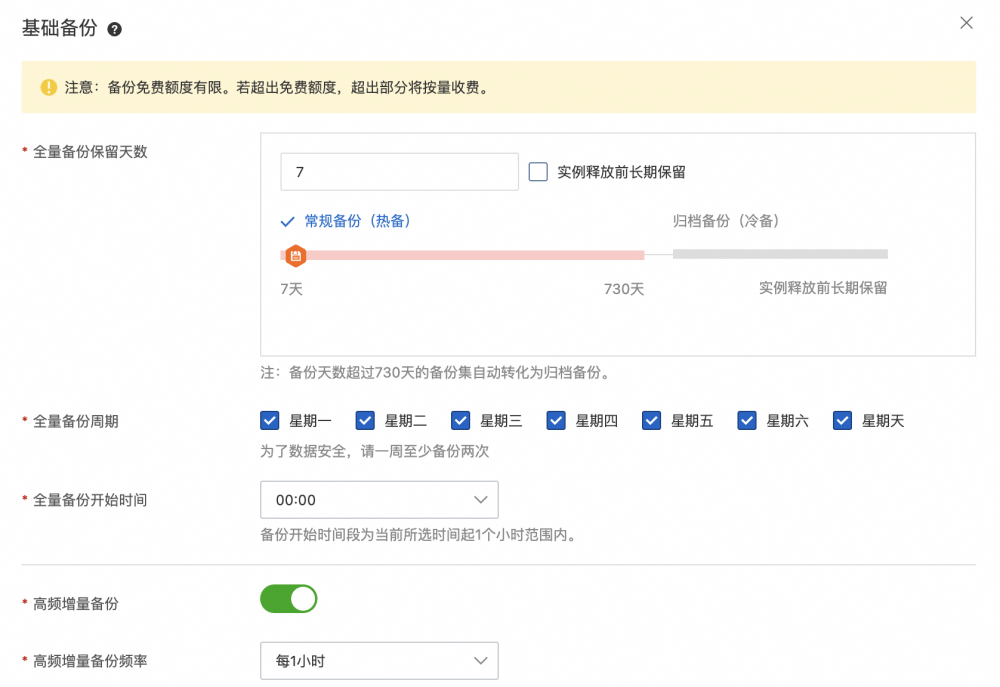Click the pink hot backup slider track
This screenshot has height=687, width=1000.
point(470,255)
